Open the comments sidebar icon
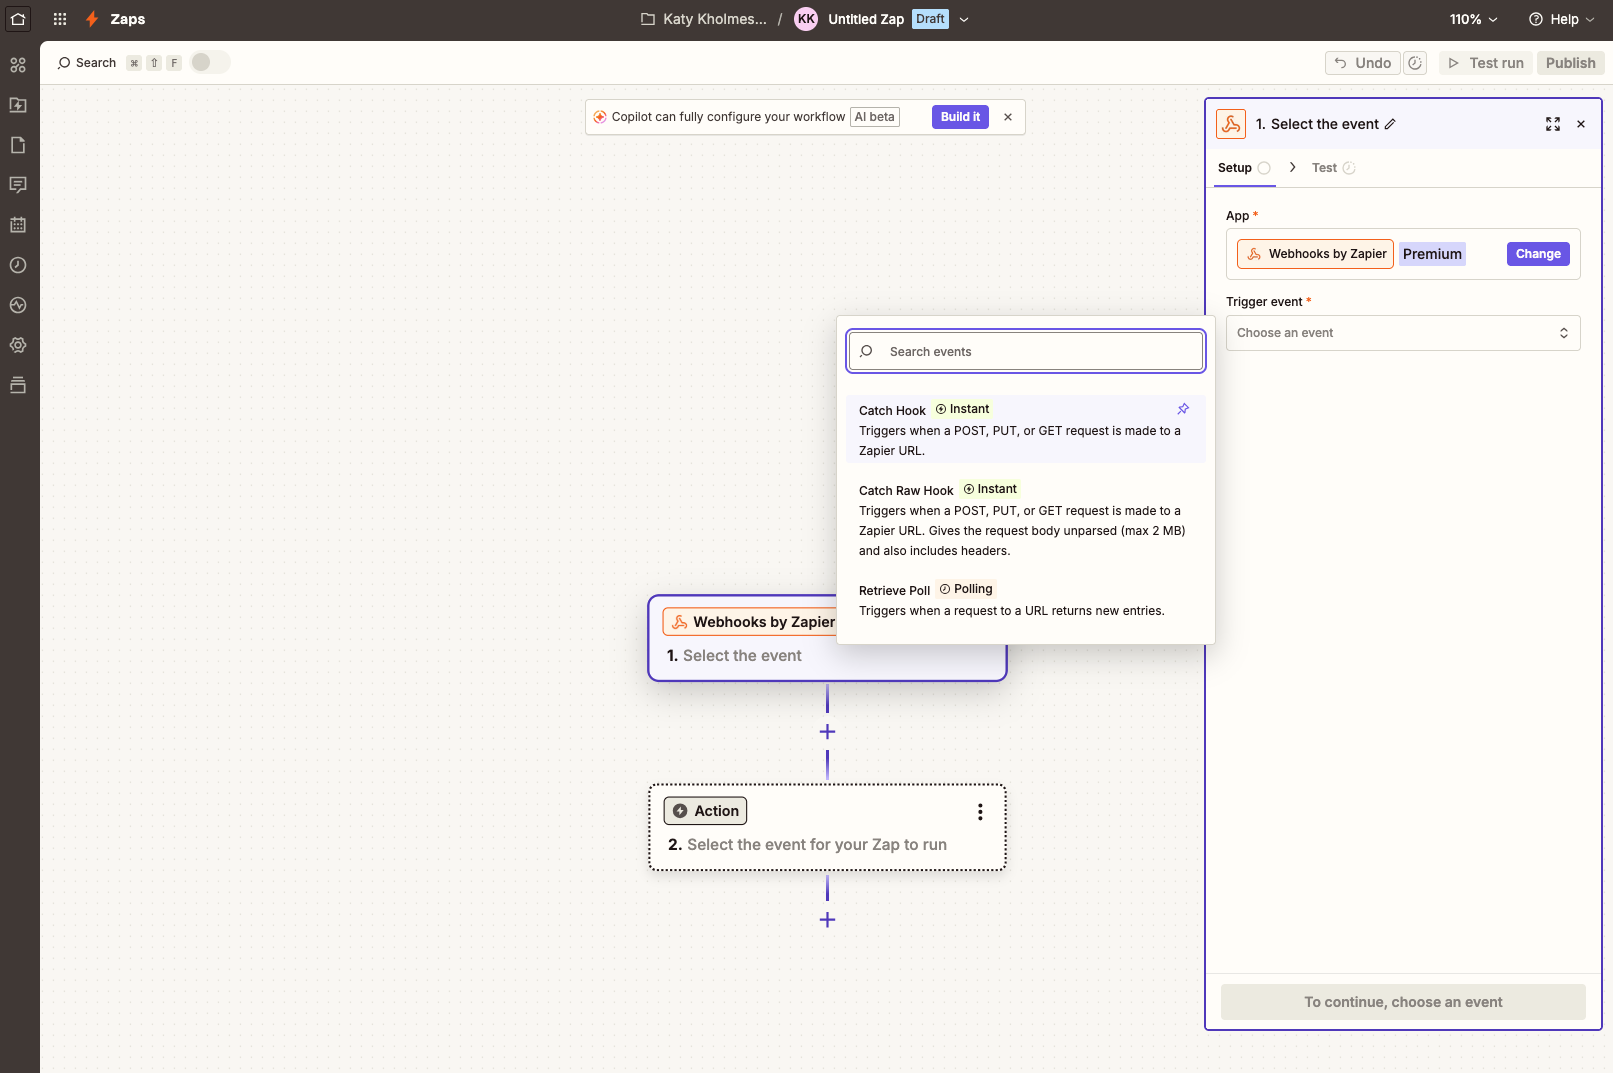 tap(18, 185)
